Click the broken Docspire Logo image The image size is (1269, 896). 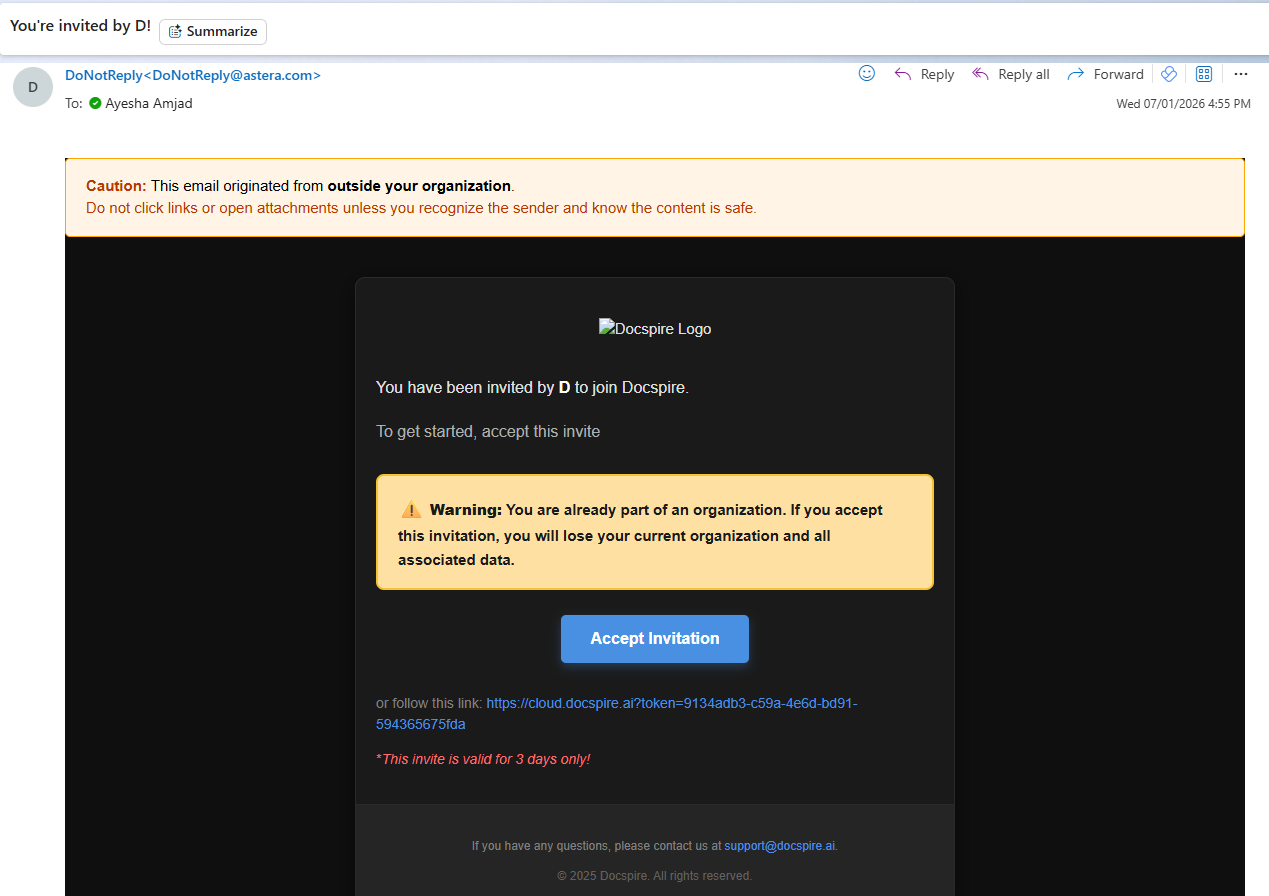tap(655, 328)
